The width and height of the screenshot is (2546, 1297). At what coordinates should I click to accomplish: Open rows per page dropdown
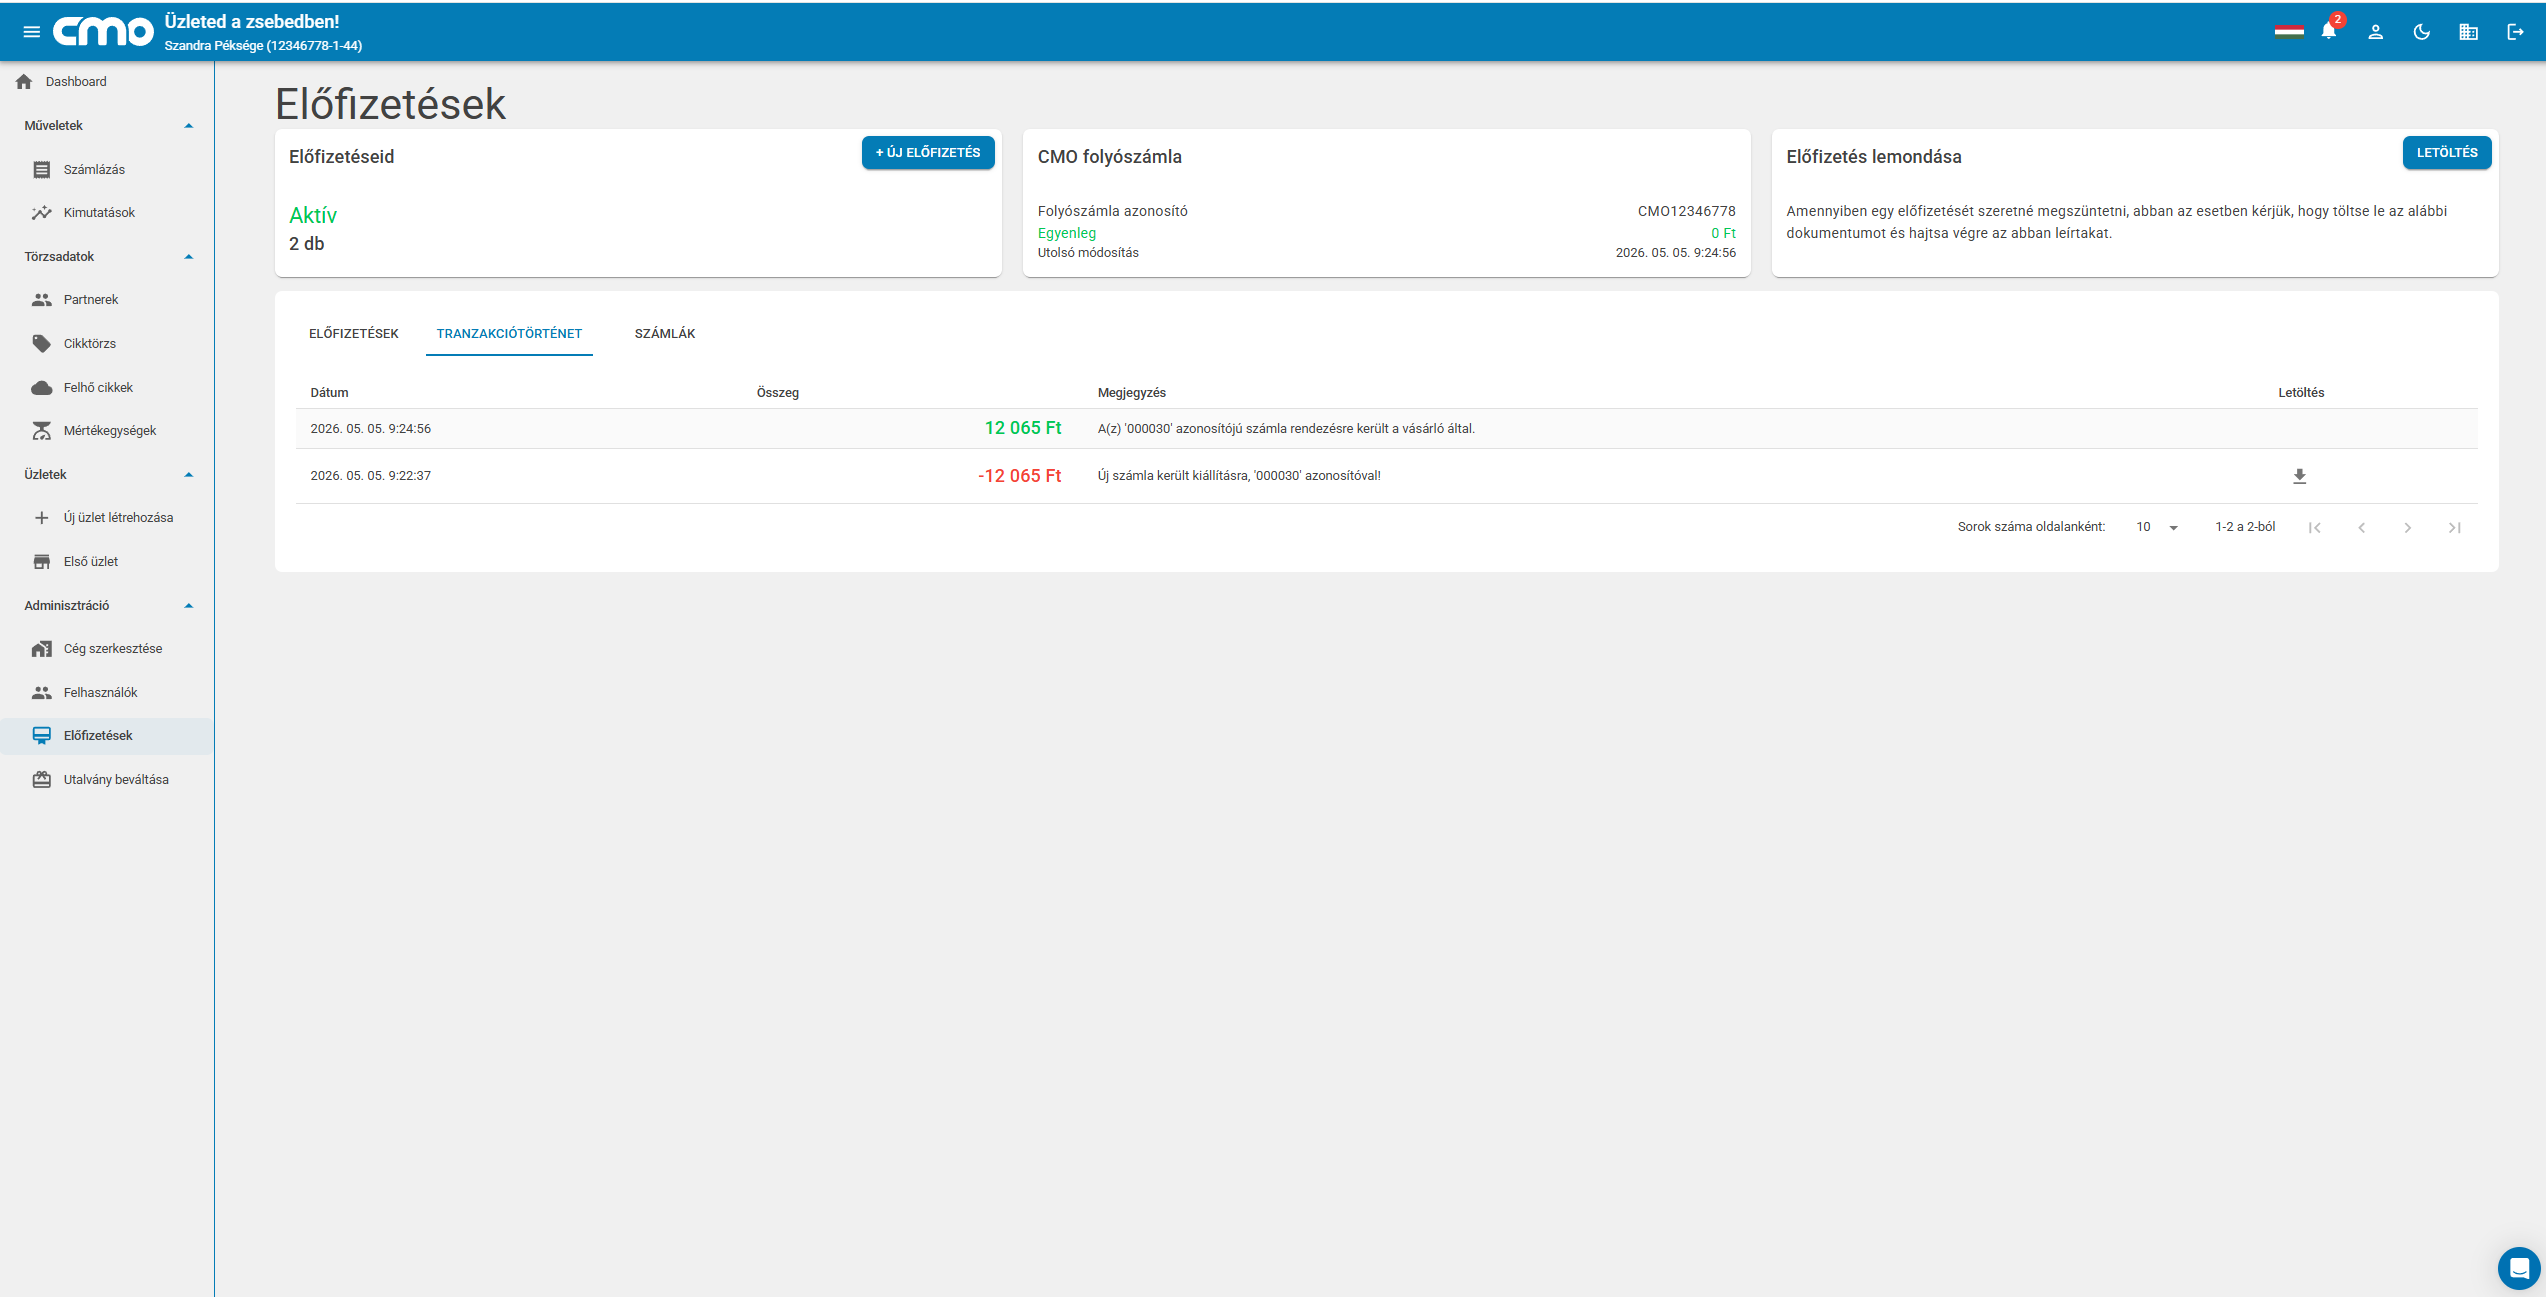(x=2157, y=527)
